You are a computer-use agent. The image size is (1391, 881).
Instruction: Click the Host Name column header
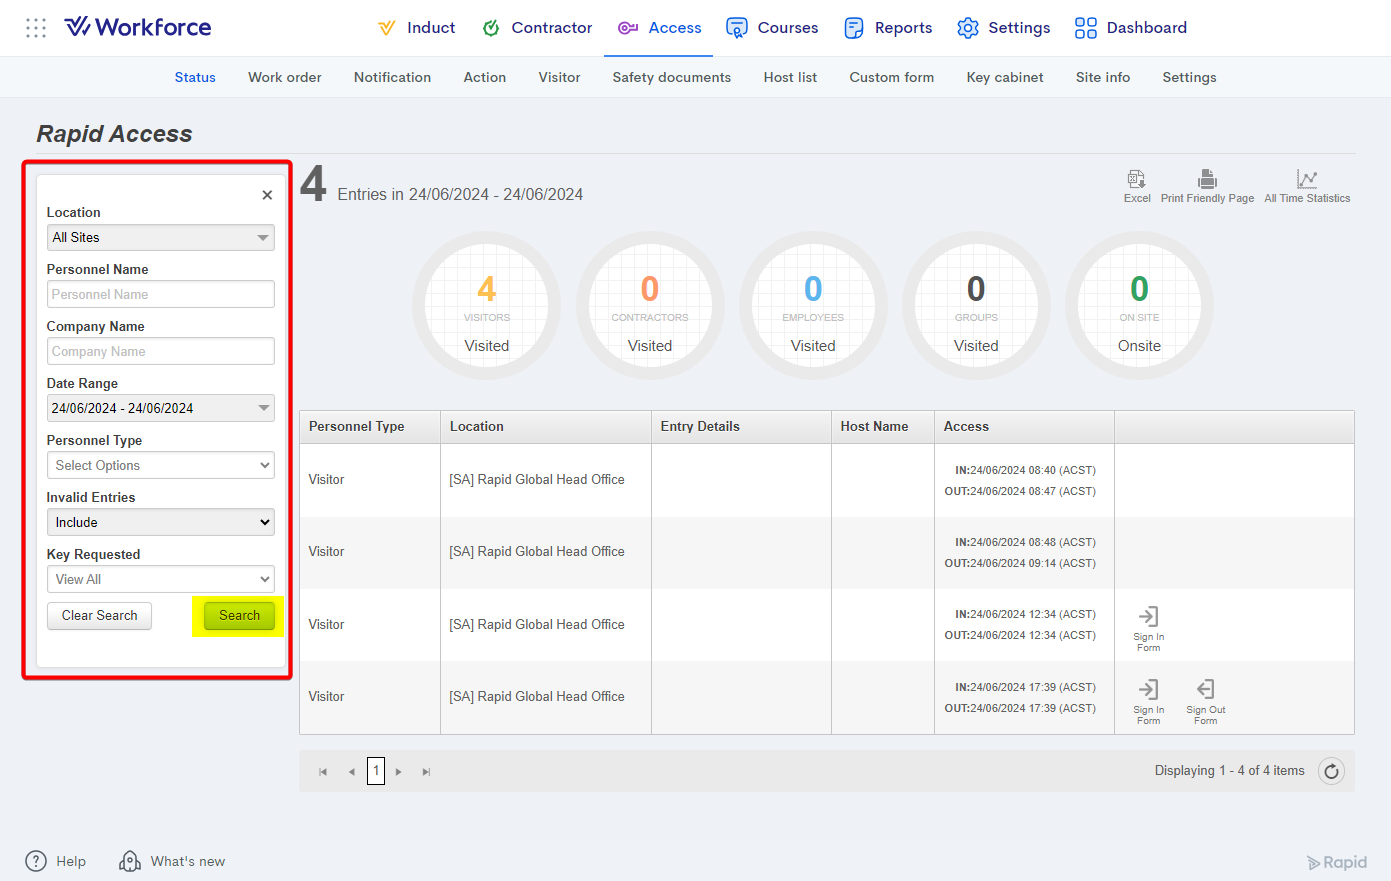(x=883, y=427)
